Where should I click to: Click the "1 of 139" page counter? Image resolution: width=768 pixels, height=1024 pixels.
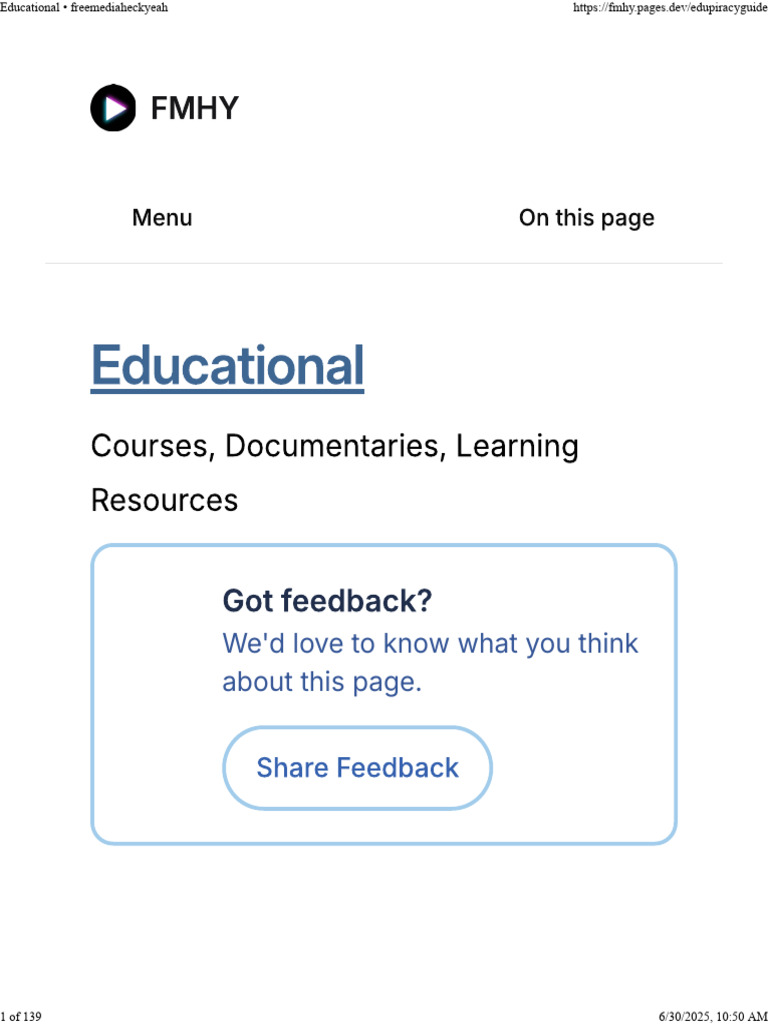point(21,1016)
